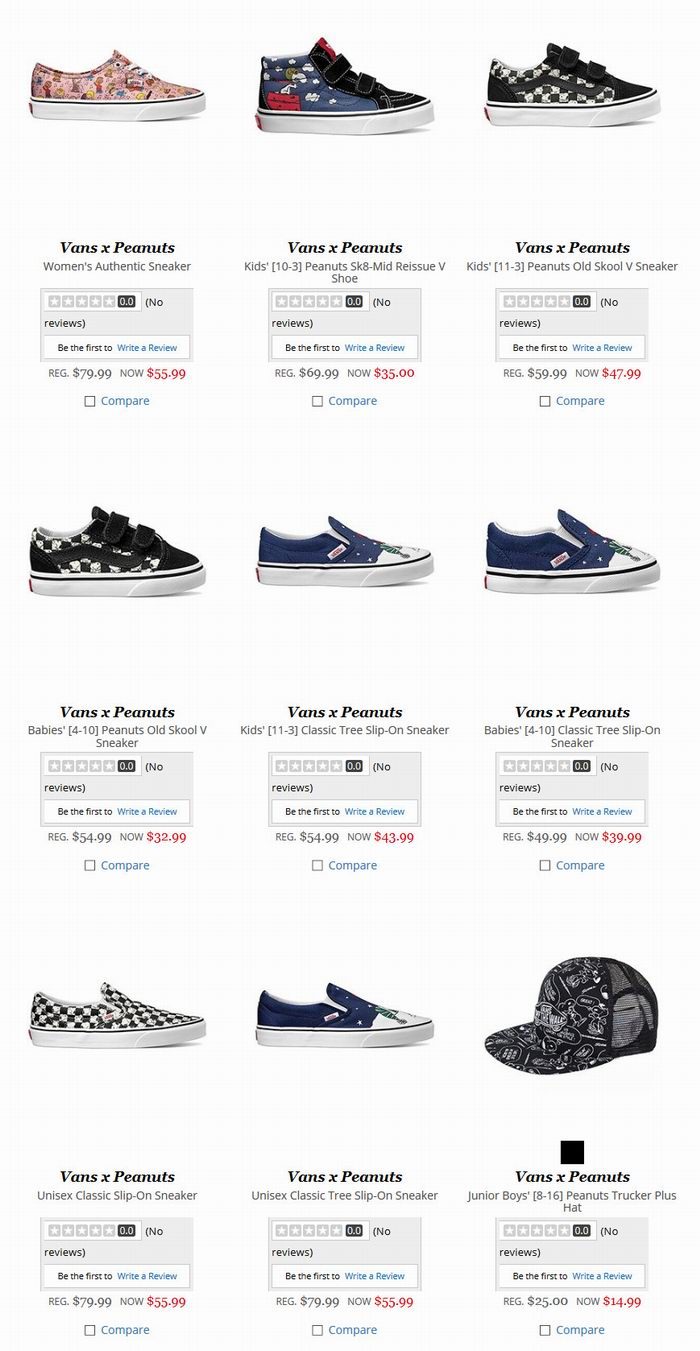Write a Review for Women's Authentic Sneaker
The width and height of the screenshot is (700, 1351).
pyautogui.click(x=147, y=348)
